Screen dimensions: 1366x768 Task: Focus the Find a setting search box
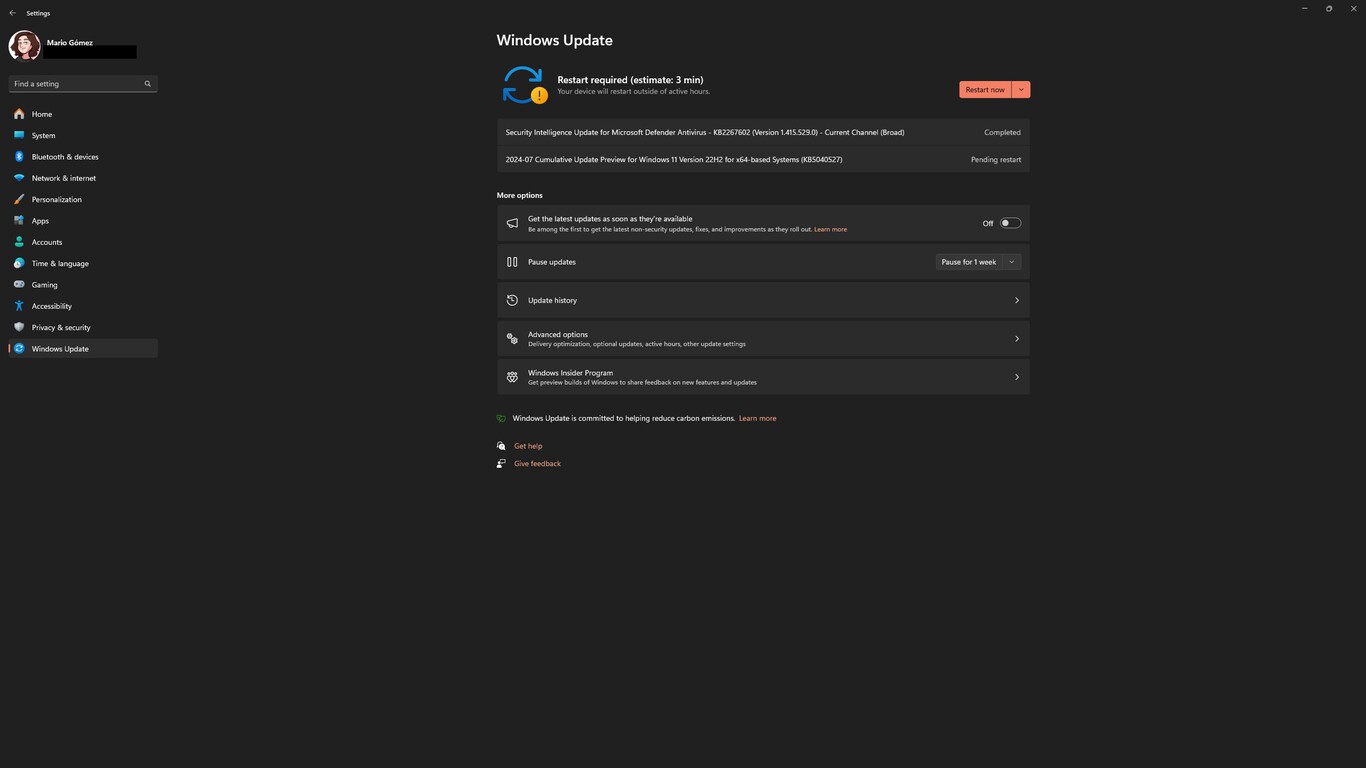click(83, 84)
